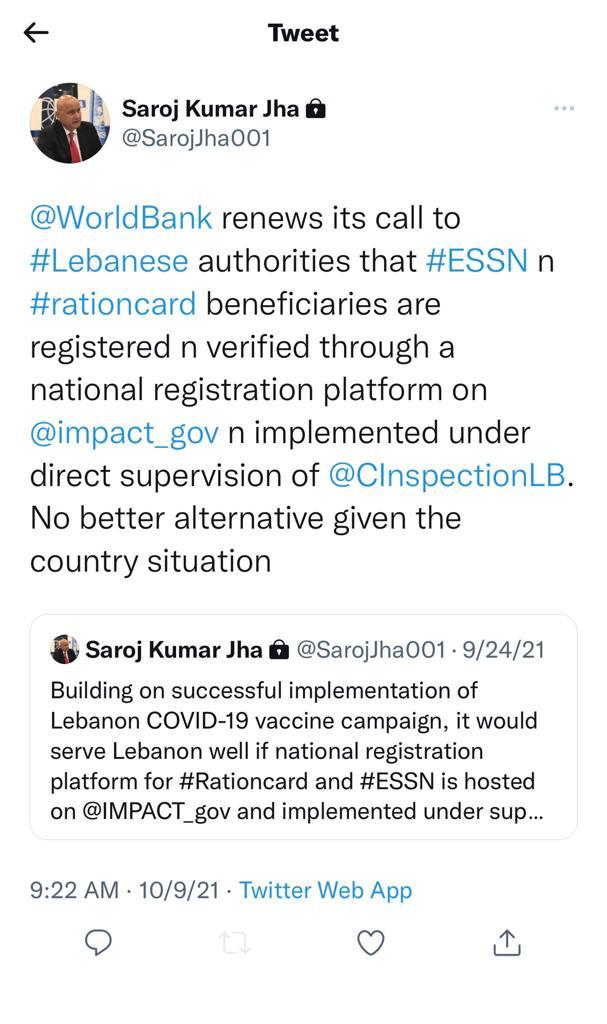The width and height of the screenshot is (607, 1024).
Task: Tap the 9:22 AM · 10/9/21 timestamp
Action: click(124, 890)
